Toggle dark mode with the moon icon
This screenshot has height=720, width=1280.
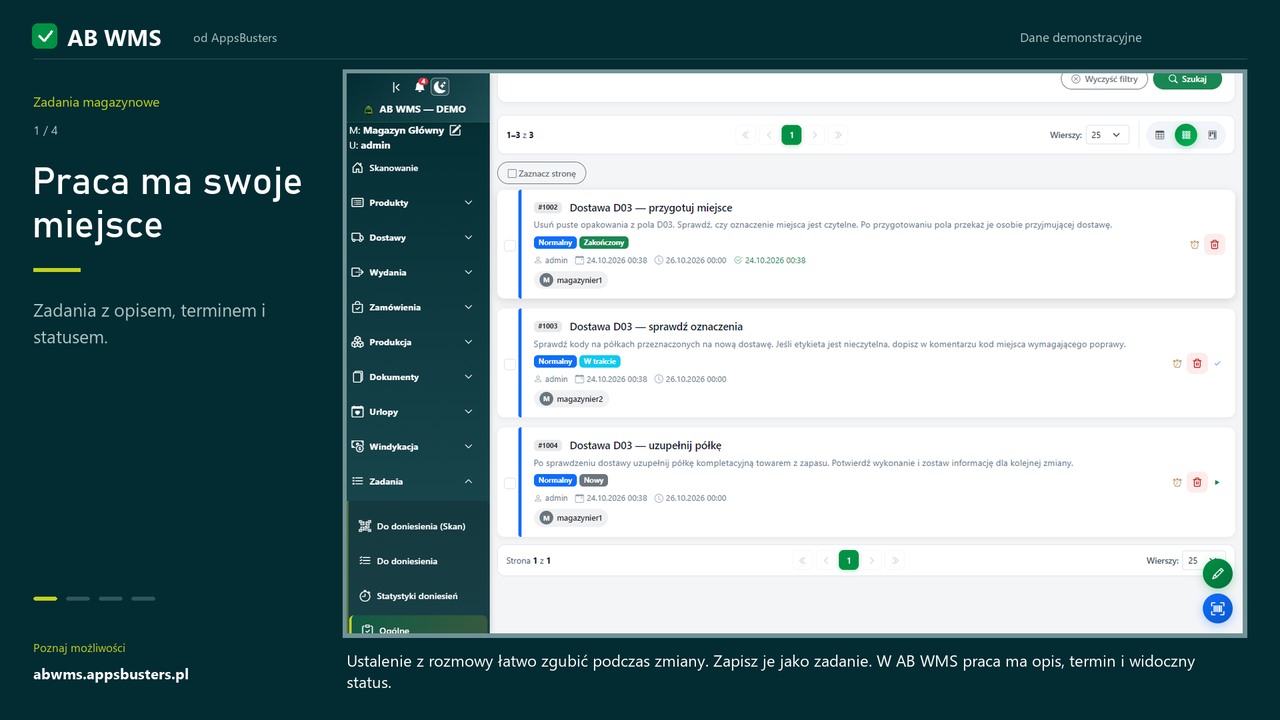click(x=440, y=87)
